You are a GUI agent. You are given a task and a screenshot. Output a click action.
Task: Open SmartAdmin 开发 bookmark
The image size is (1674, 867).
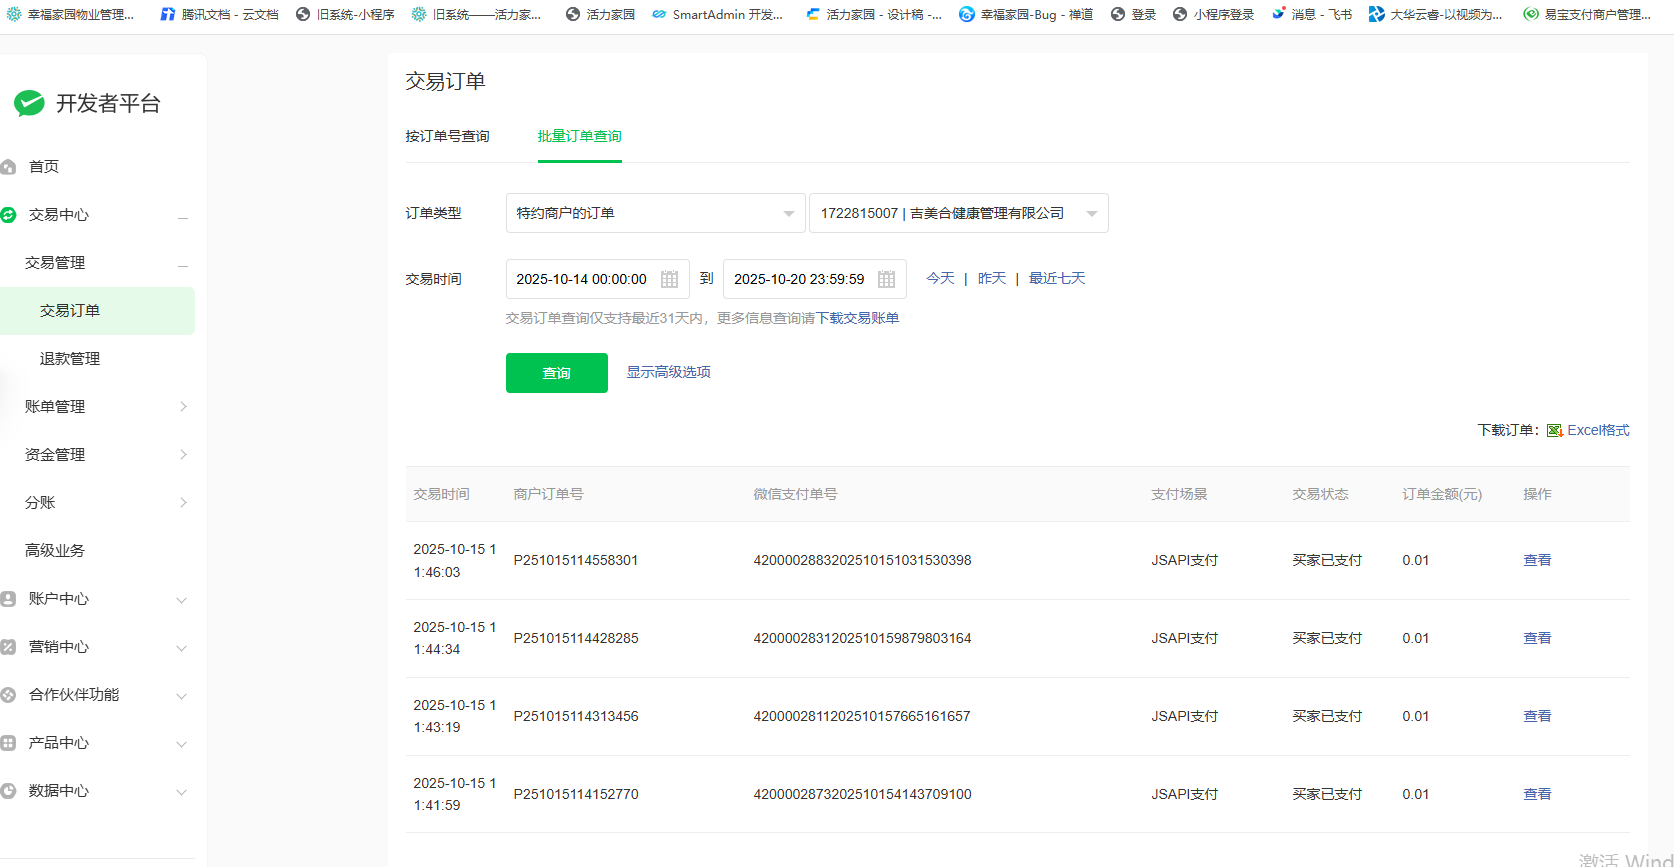[x=718, y=14]
